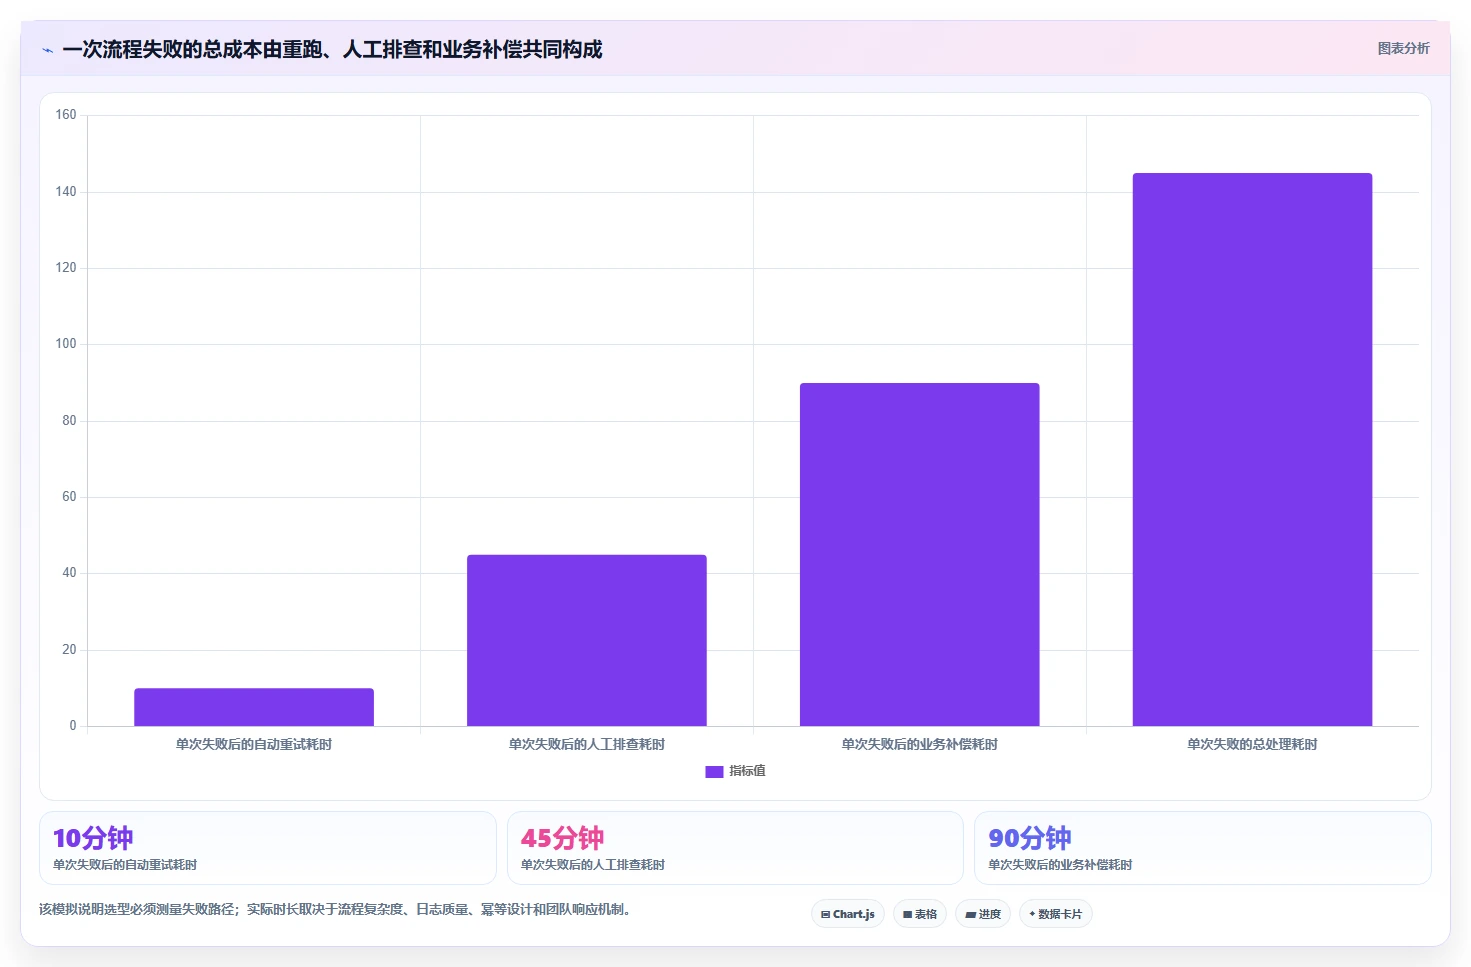Open the 90分钟 data card

1203,848
